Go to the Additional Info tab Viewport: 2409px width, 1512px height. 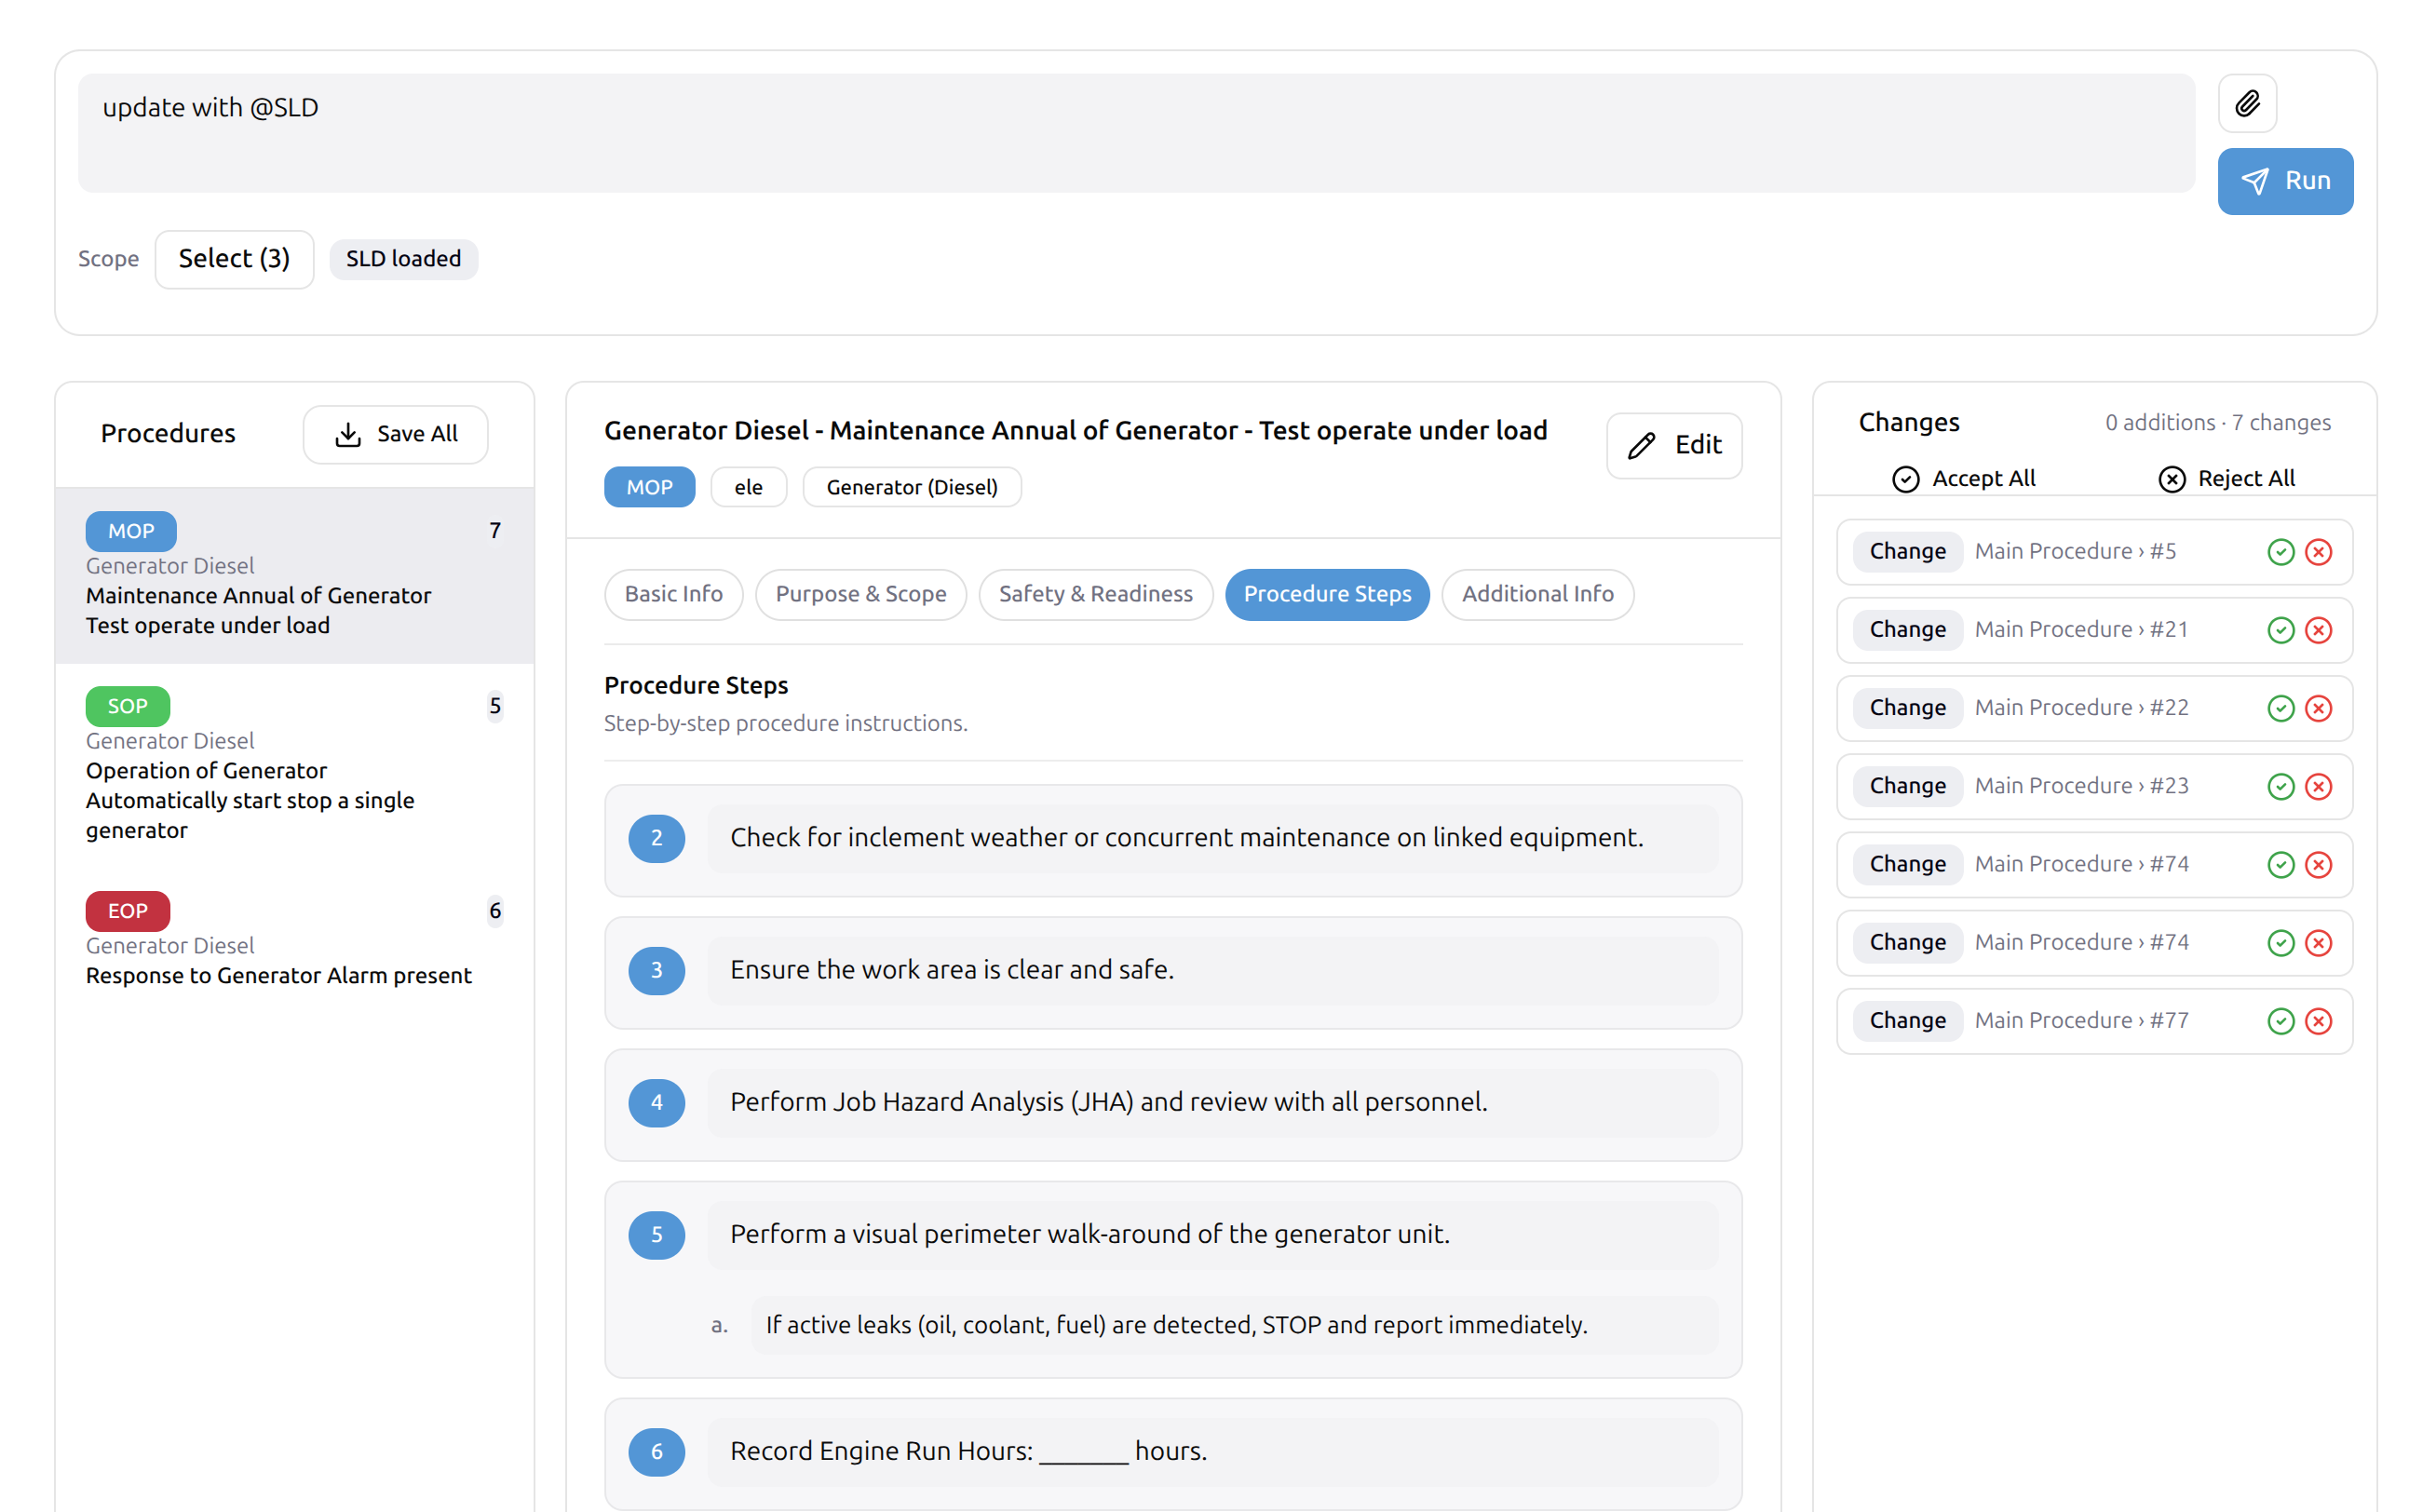1537,594
